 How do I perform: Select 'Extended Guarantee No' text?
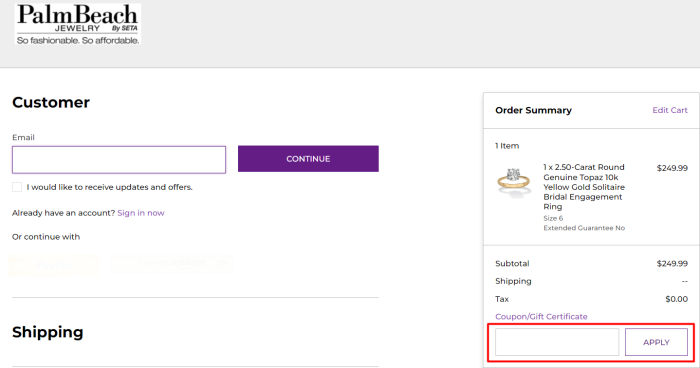click(584, 228)
